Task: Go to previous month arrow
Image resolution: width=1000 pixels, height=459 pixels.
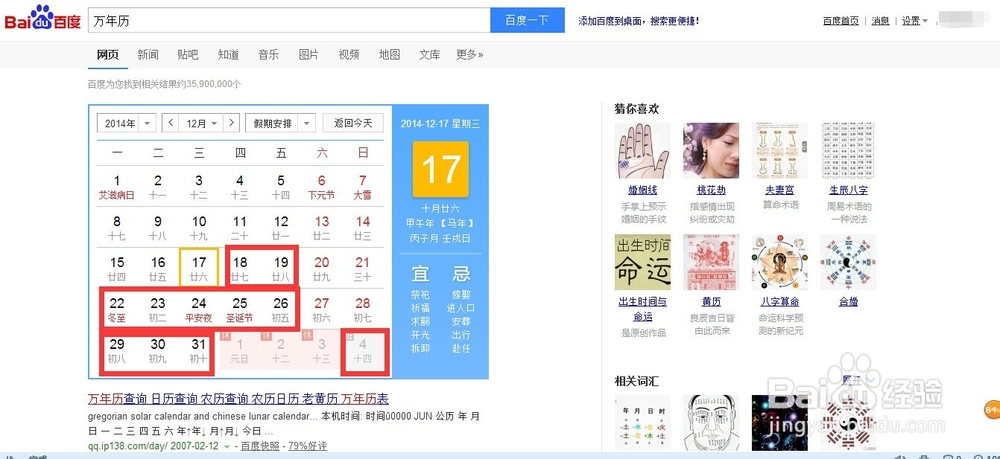Action: (170, 123)
